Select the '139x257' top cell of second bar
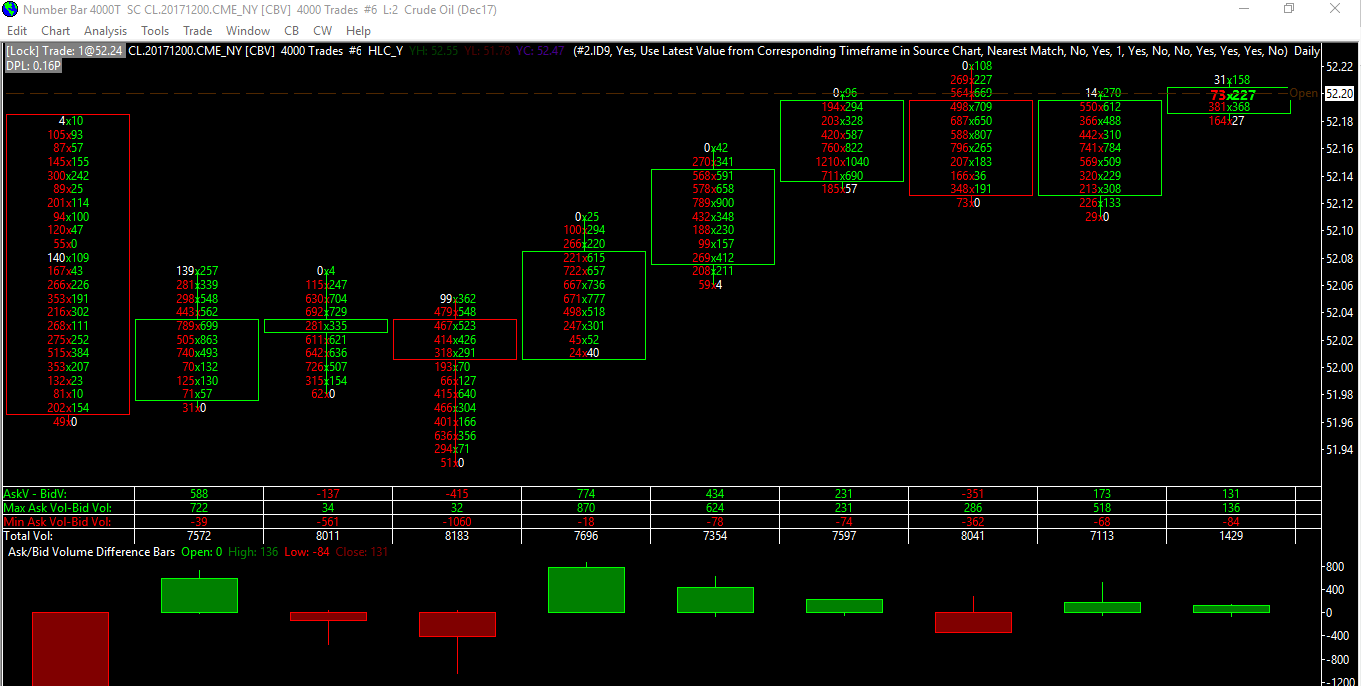Screen dimensions: 1361x686 point(197,271)
